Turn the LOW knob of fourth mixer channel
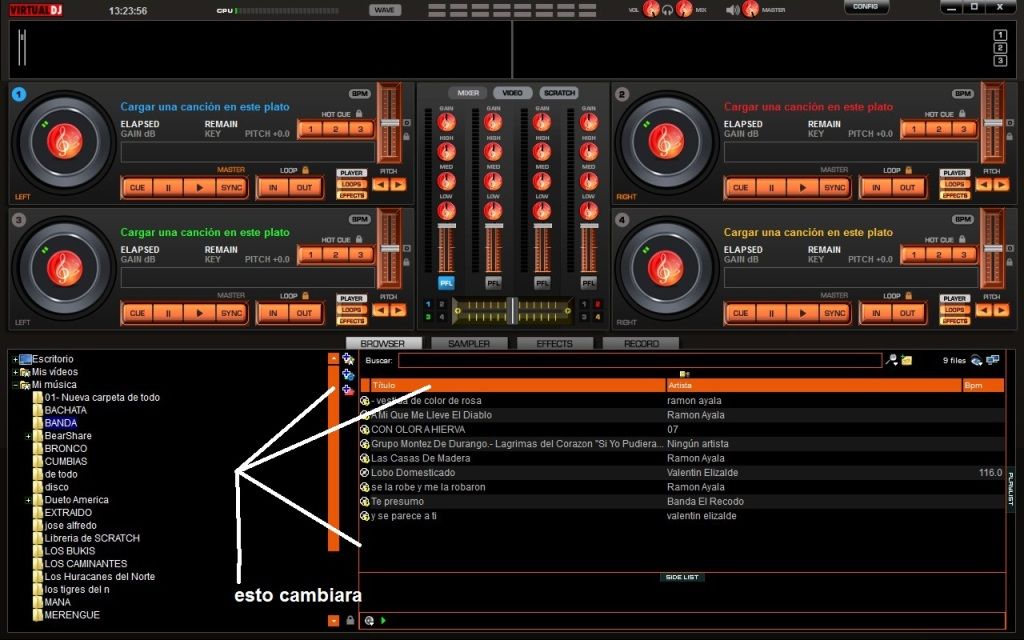This screenshot has height=640, width=1024. 588,210
